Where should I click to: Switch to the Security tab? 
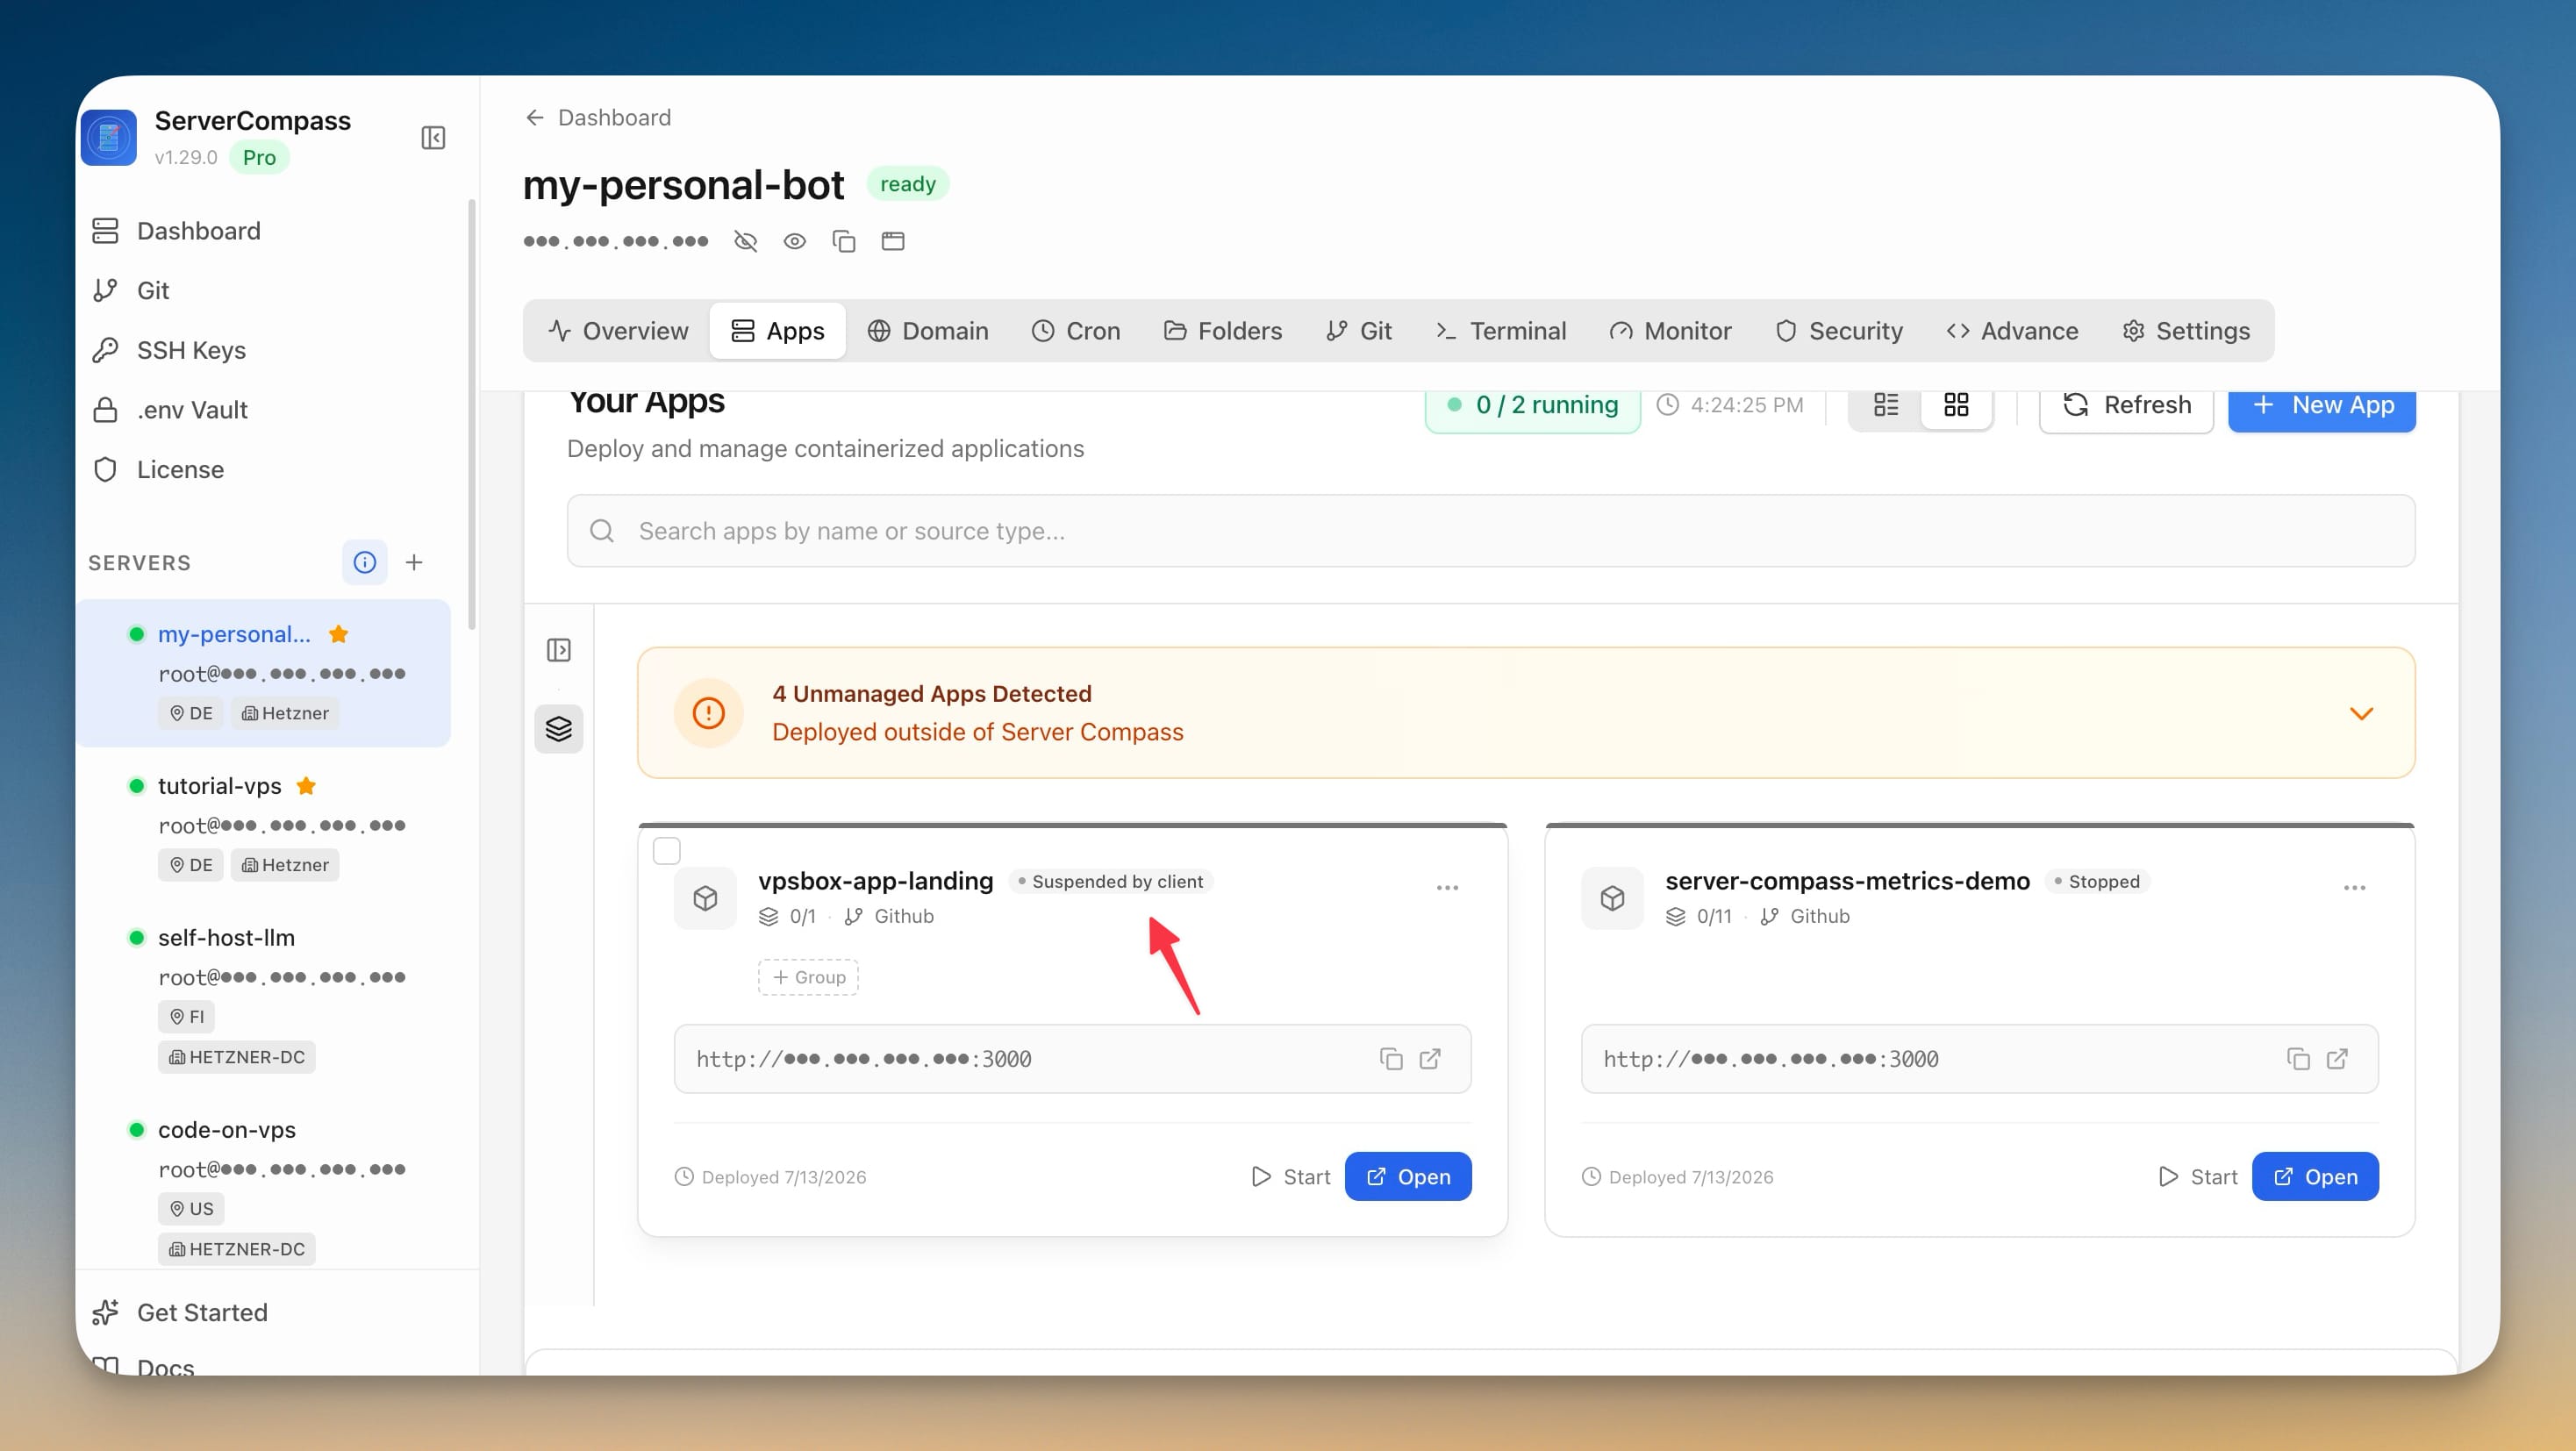[1839, 331]
